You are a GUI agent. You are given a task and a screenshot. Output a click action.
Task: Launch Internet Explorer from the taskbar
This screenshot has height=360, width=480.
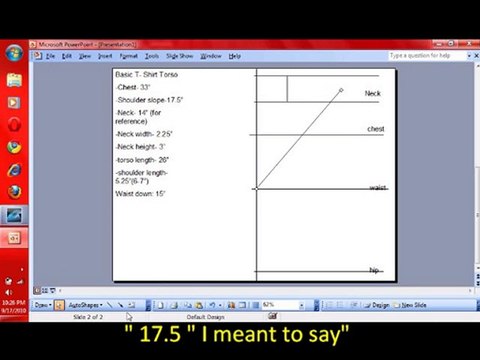pyautogui.click(x=14, y=170)
